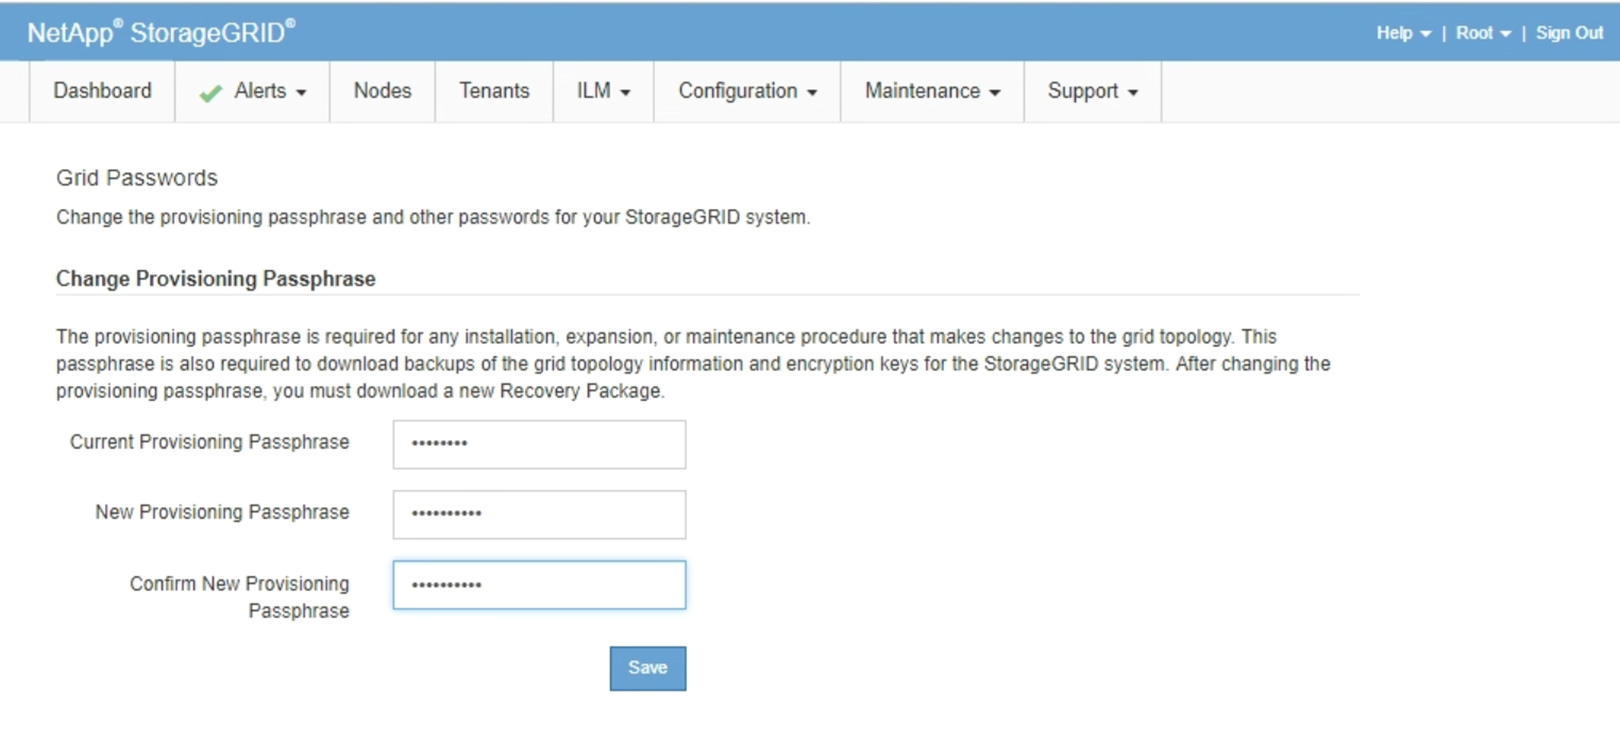Screen dimensions: 1620x741
Task: Click the Confirm New Provisioning Passphrase label
Action: (239, 597)
